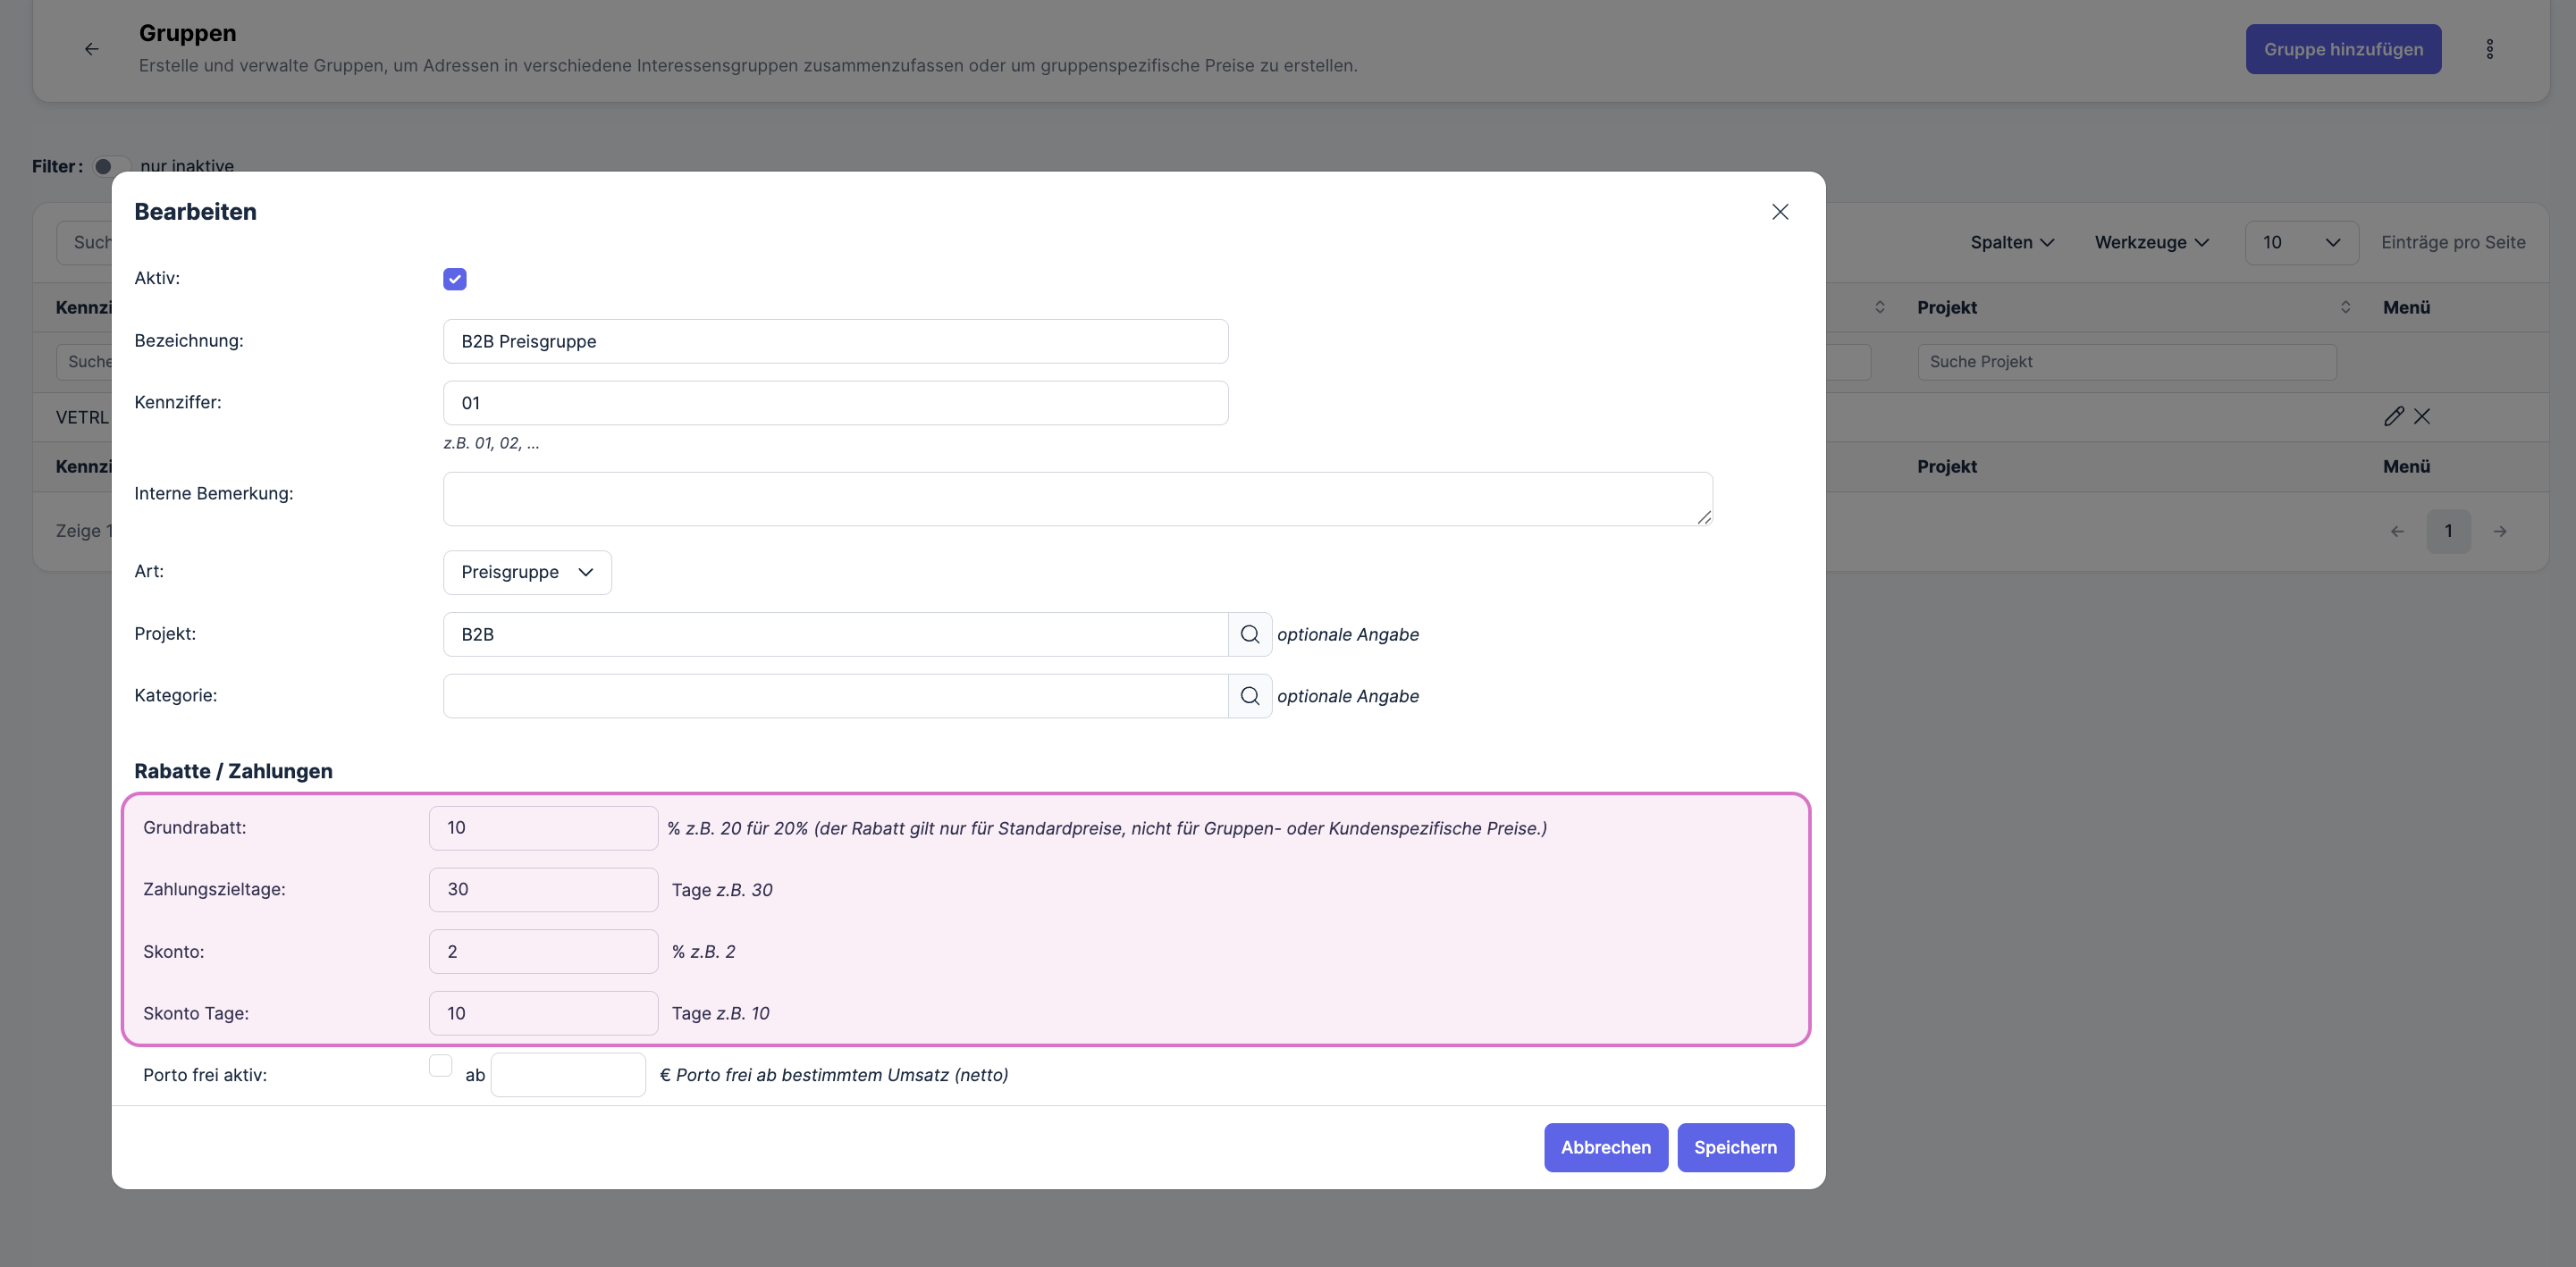Image resolution: width=2576 pixels, height=1267 pixels.
Task: Expand the Werkzeuge dropdown menu
Action: (x=2151, y=243)
